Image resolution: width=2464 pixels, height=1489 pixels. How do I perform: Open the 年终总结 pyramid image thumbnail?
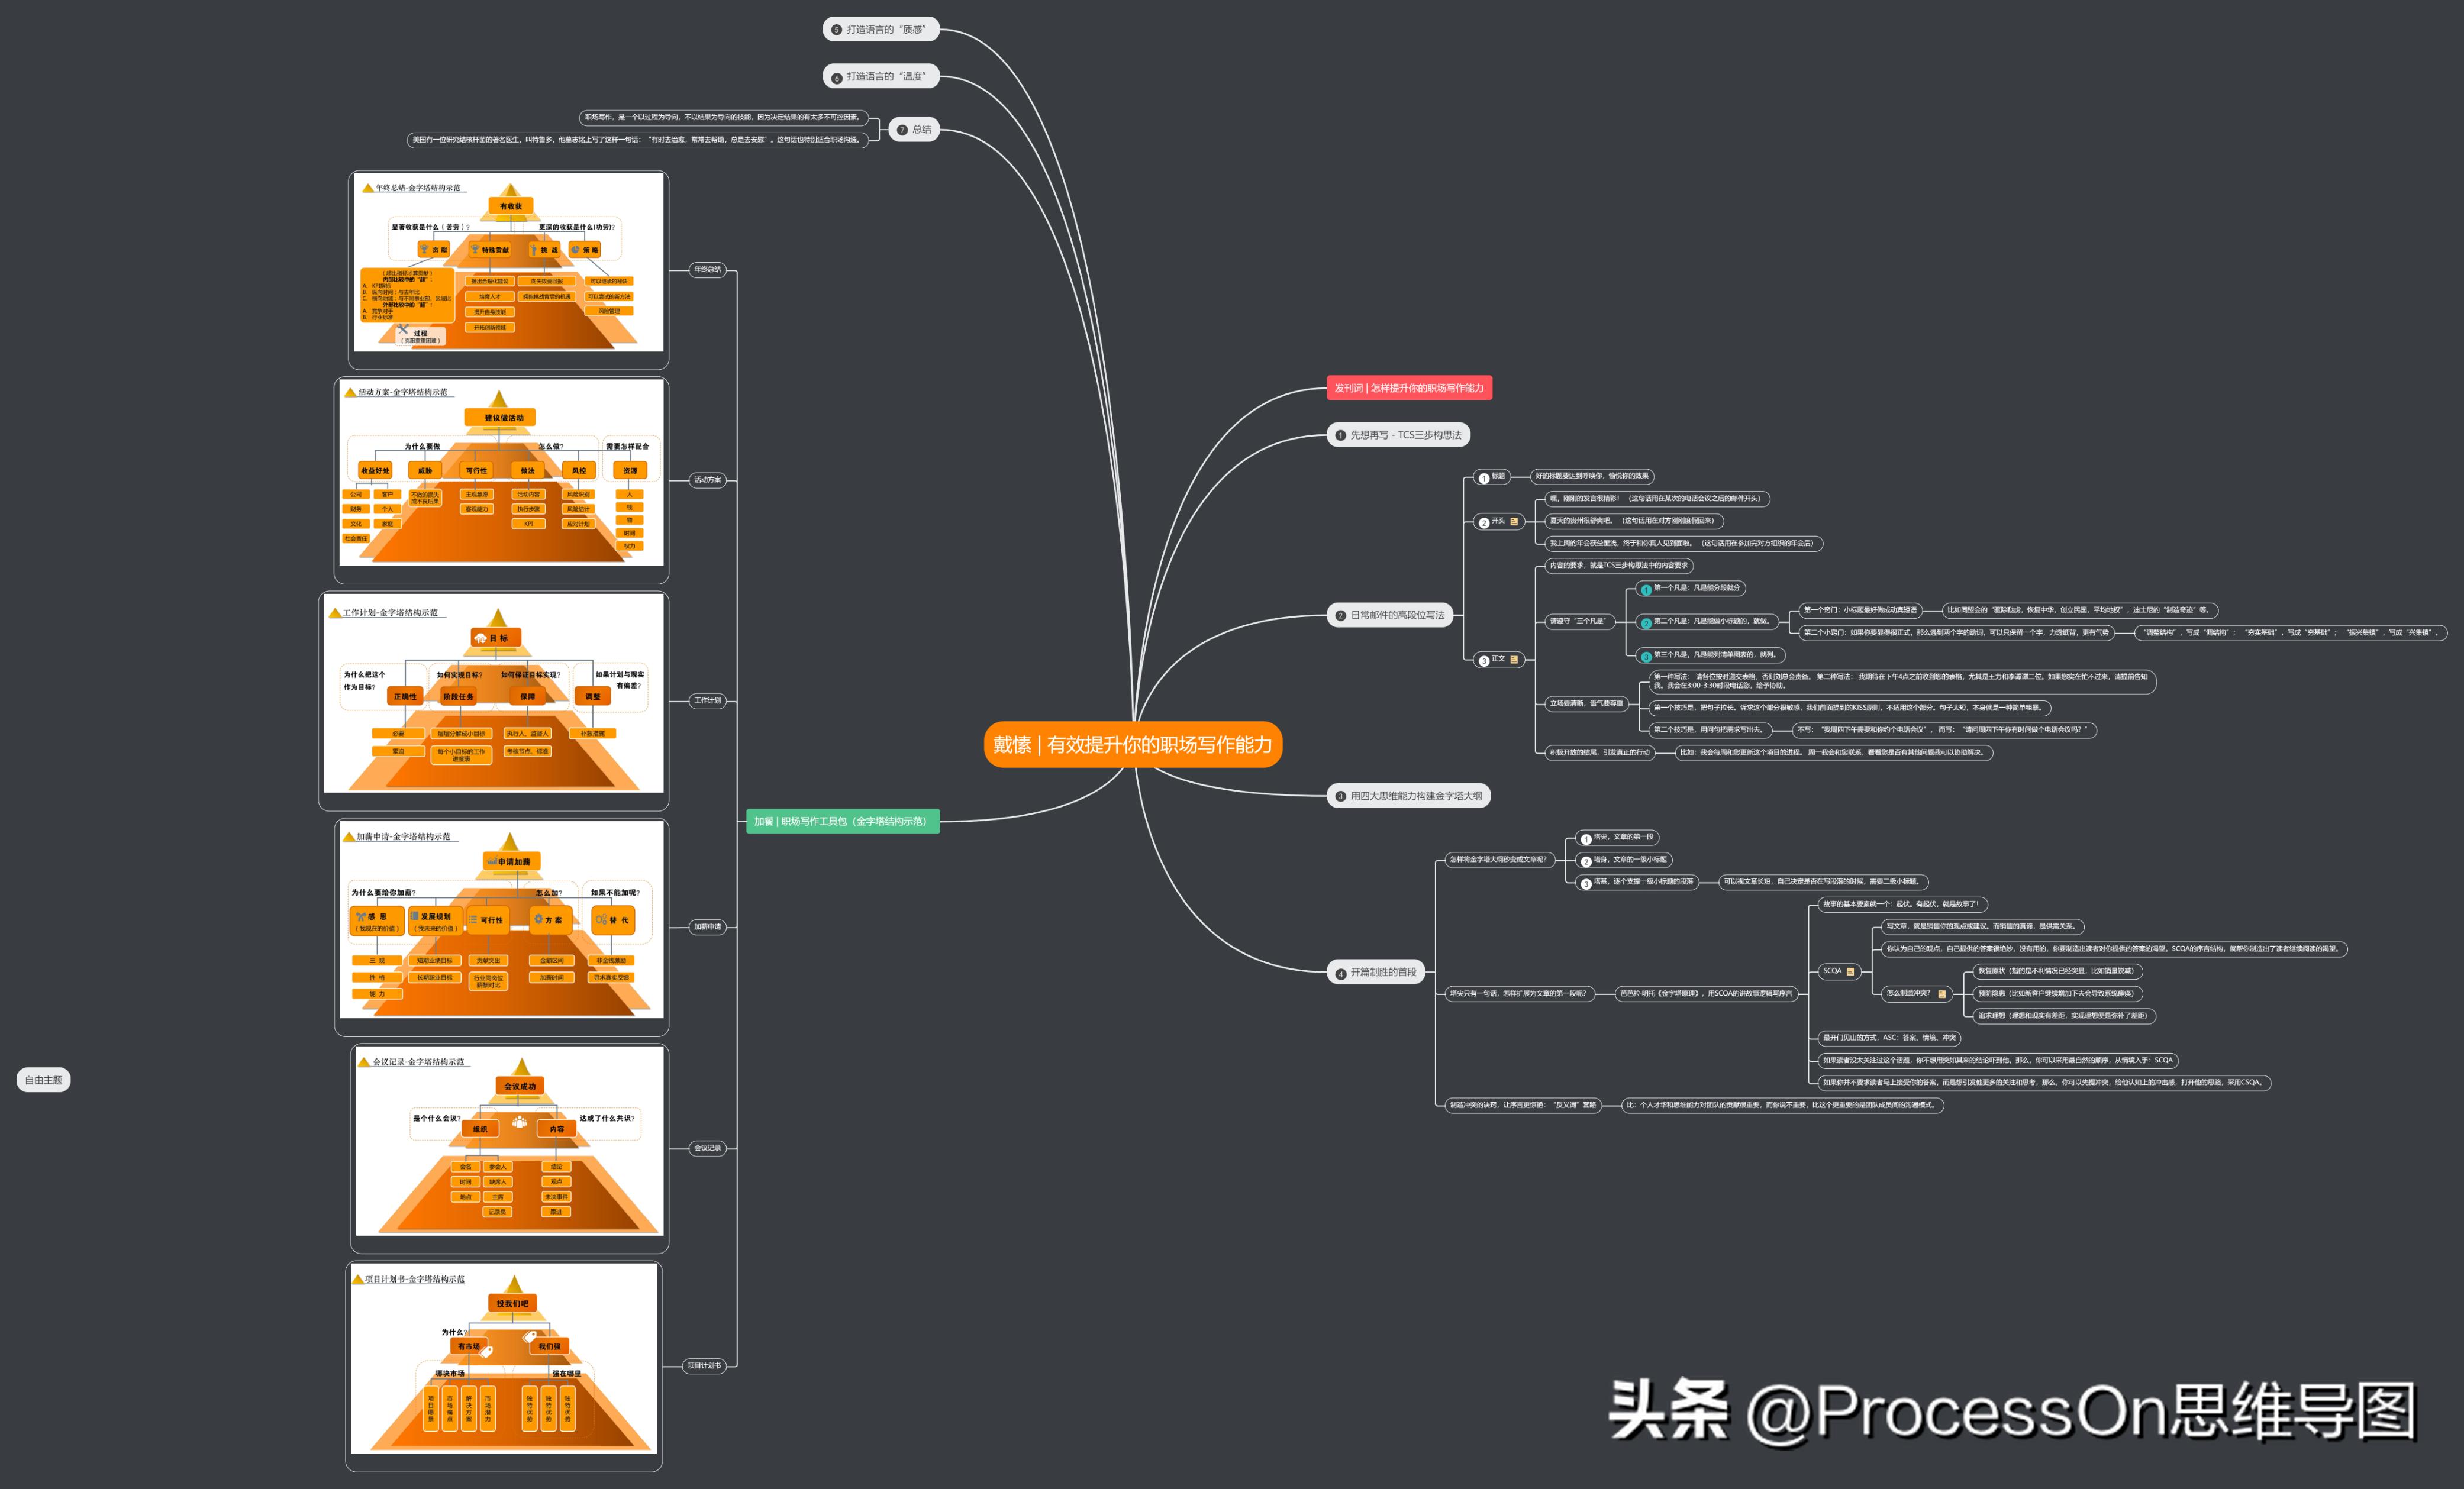[x=509, y=263]
